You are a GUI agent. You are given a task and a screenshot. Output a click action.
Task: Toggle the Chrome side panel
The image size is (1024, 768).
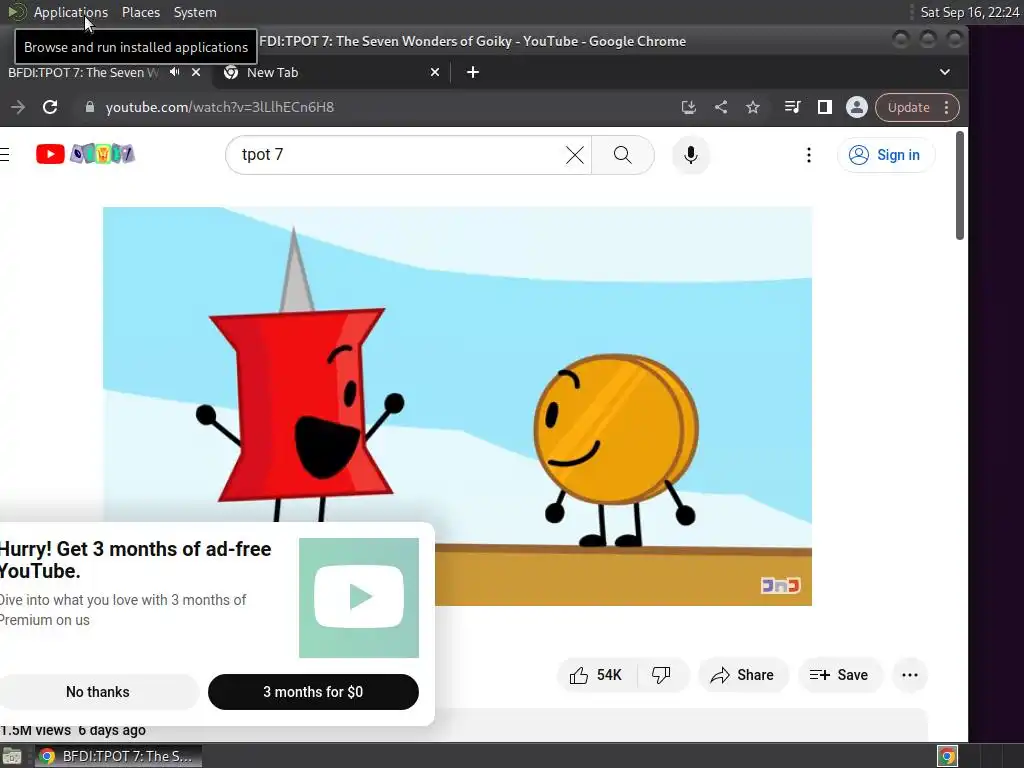825,107
